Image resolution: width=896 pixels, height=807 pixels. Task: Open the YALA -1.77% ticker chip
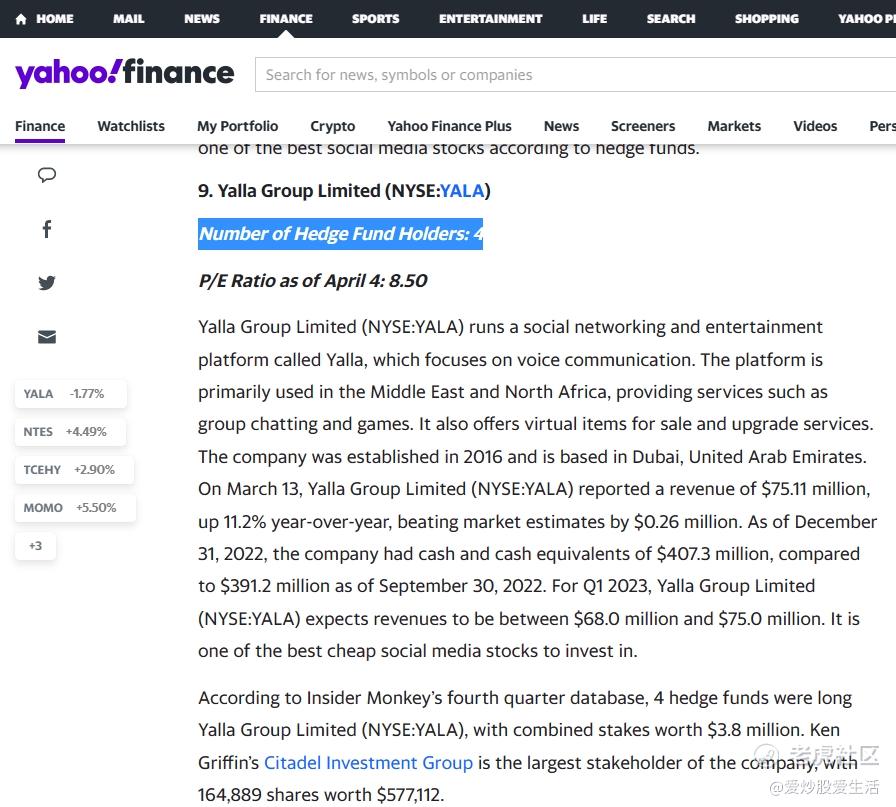[x=71, y=394]
